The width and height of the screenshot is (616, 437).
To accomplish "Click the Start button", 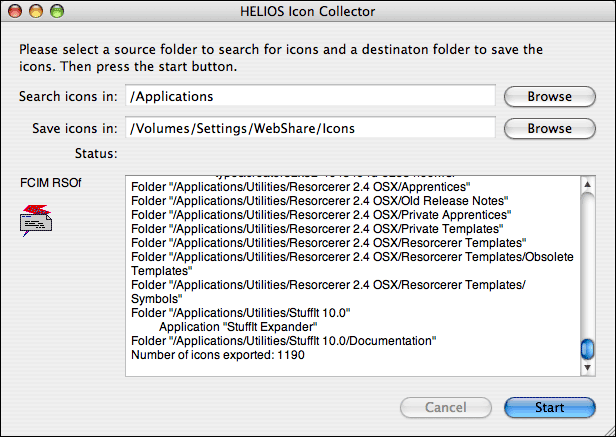I will click(x=550, y=407).
